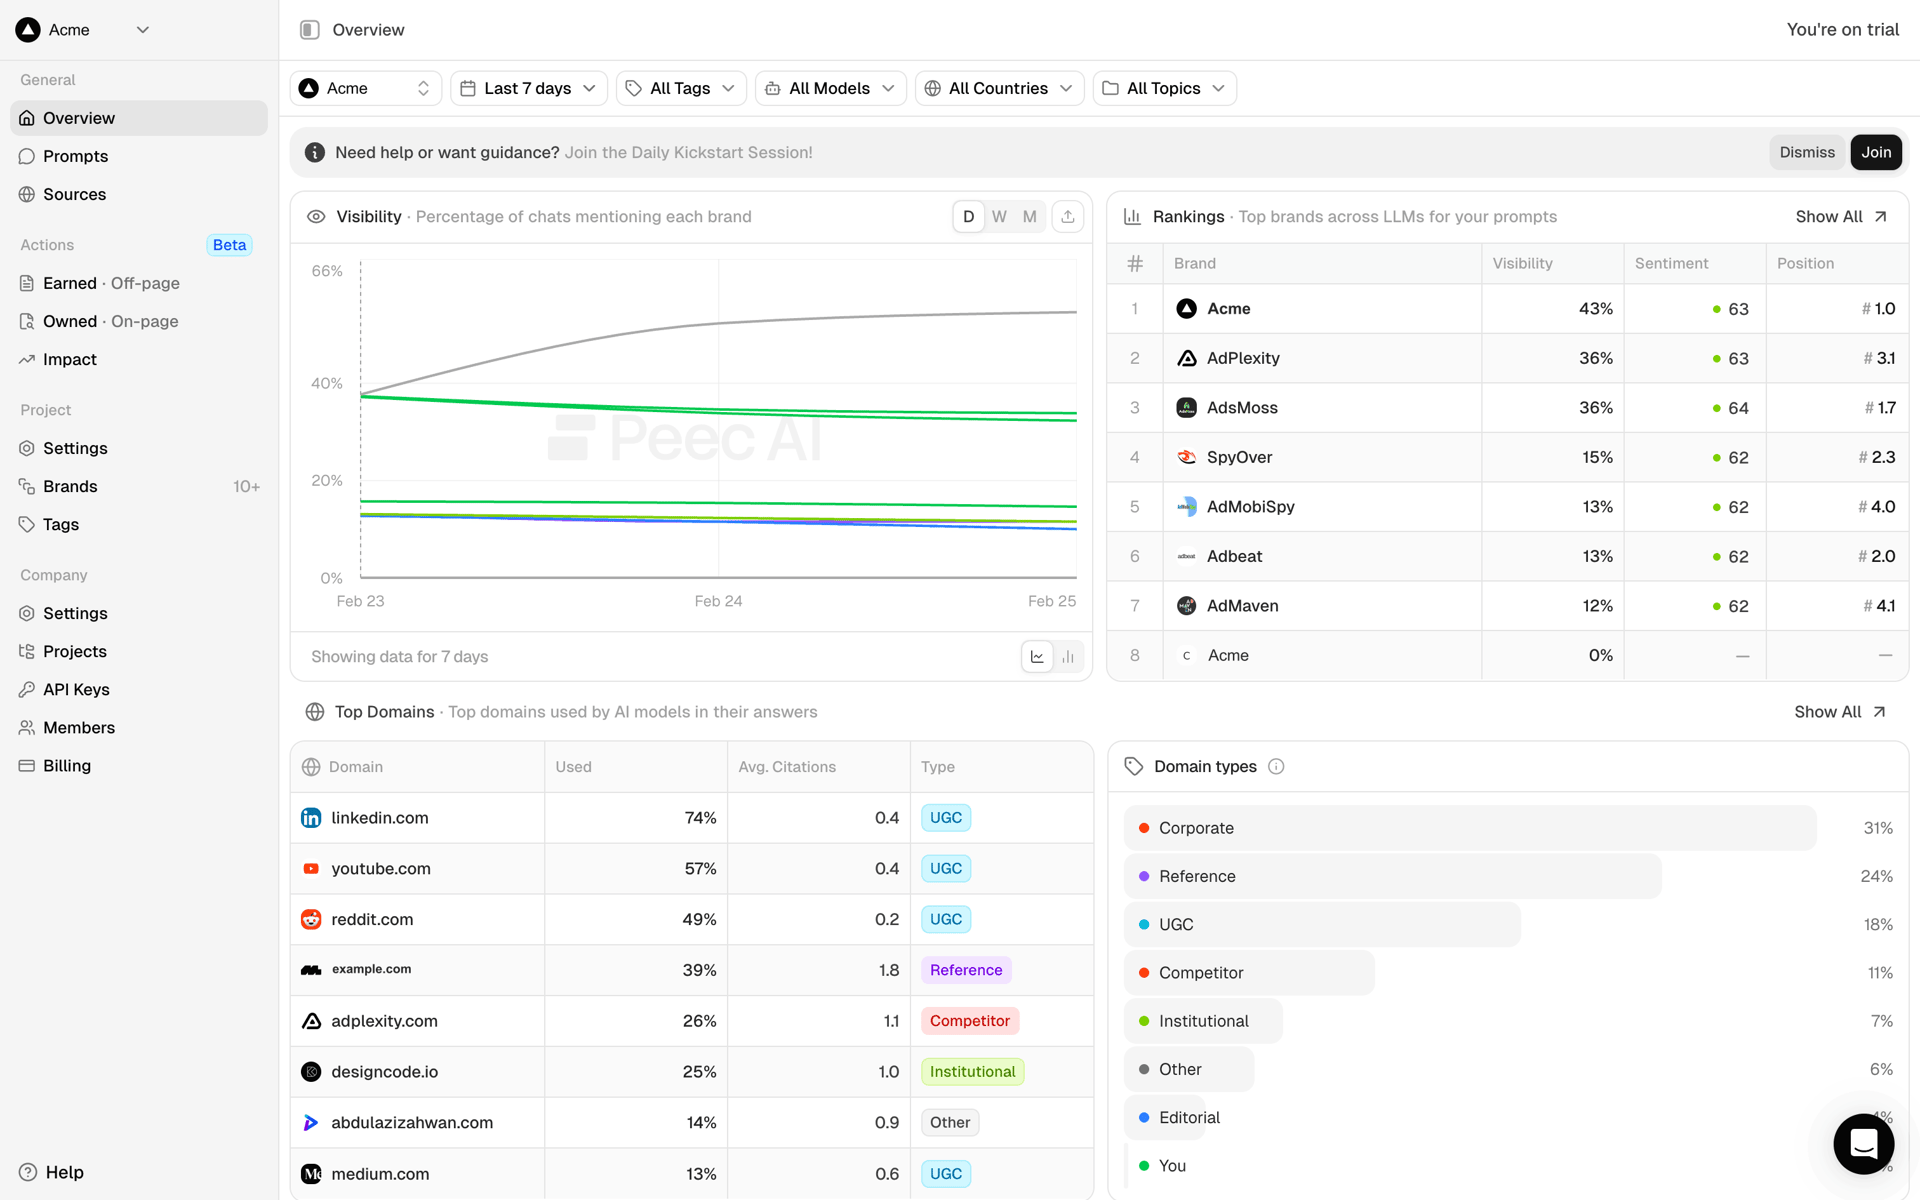Open the Acme project selector in filter bar
Screen dimensions: 1920x1200
(366, 88)
